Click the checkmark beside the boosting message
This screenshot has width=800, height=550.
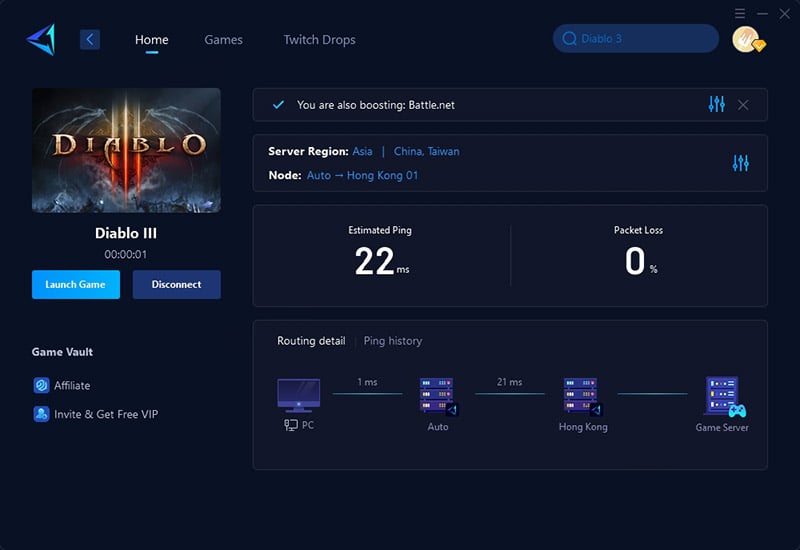pyautogui.click(x=278, y=105)
